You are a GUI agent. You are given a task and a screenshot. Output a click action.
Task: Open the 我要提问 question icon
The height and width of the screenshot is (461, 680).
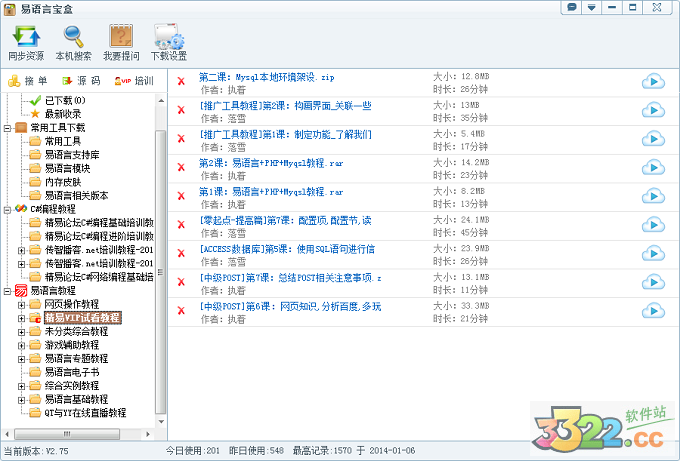tap(121, 42)
